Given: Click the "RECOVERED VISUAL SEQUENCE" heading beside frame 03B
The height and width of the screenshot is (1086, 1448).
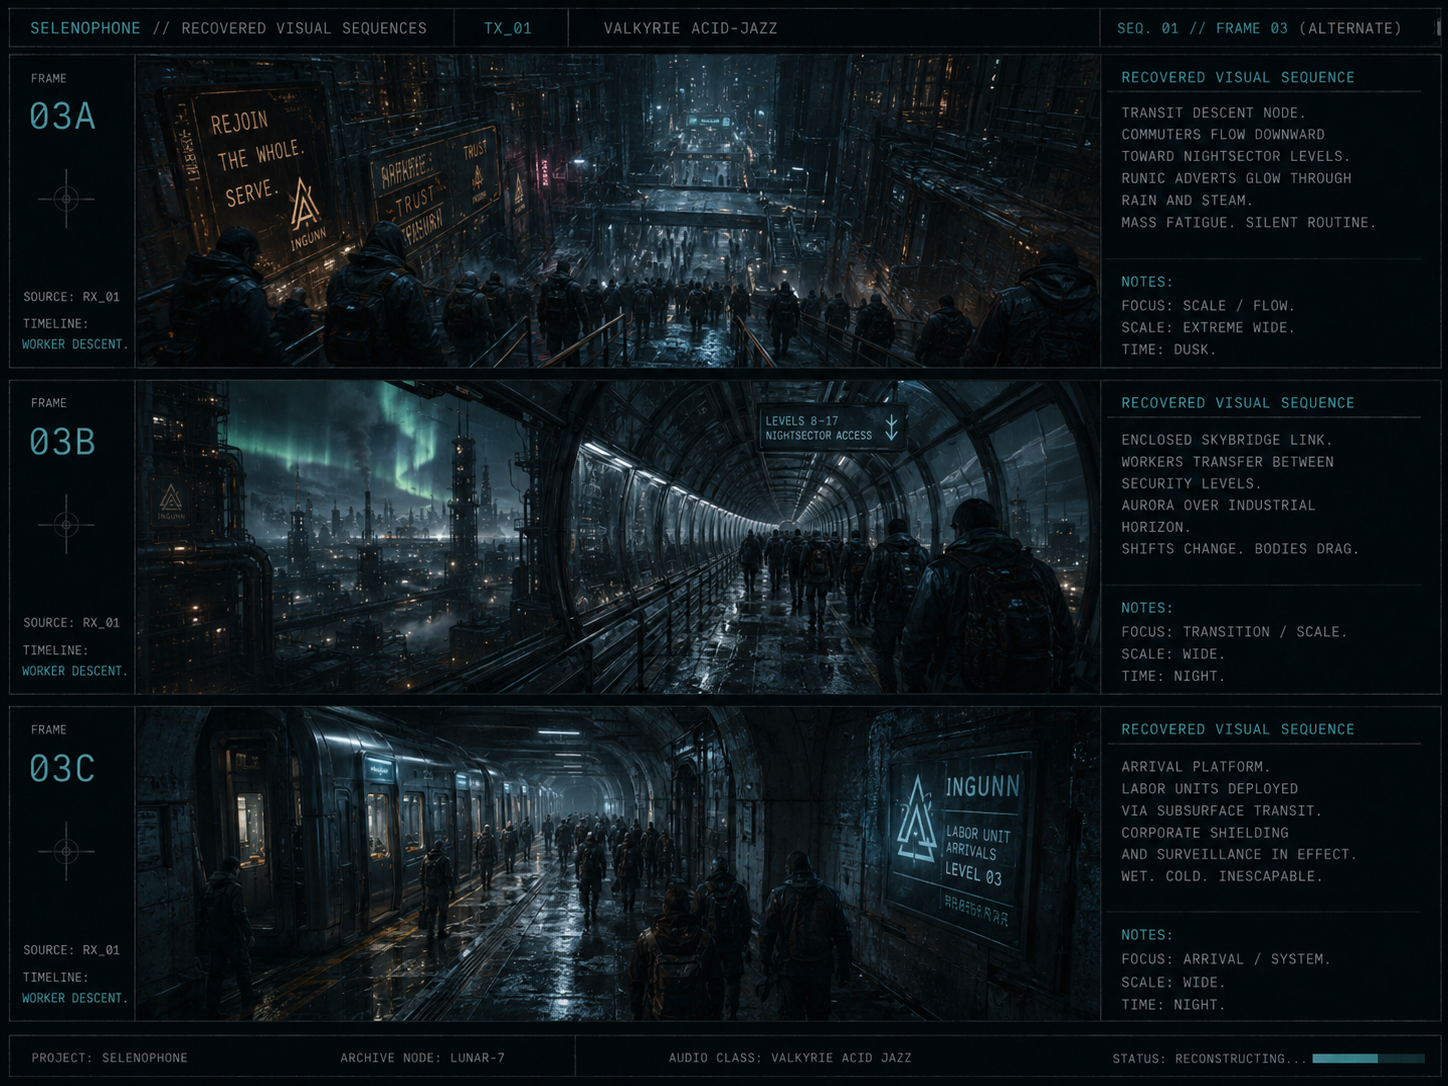Looking at the screenshot, I should [x=1238, y=403].
